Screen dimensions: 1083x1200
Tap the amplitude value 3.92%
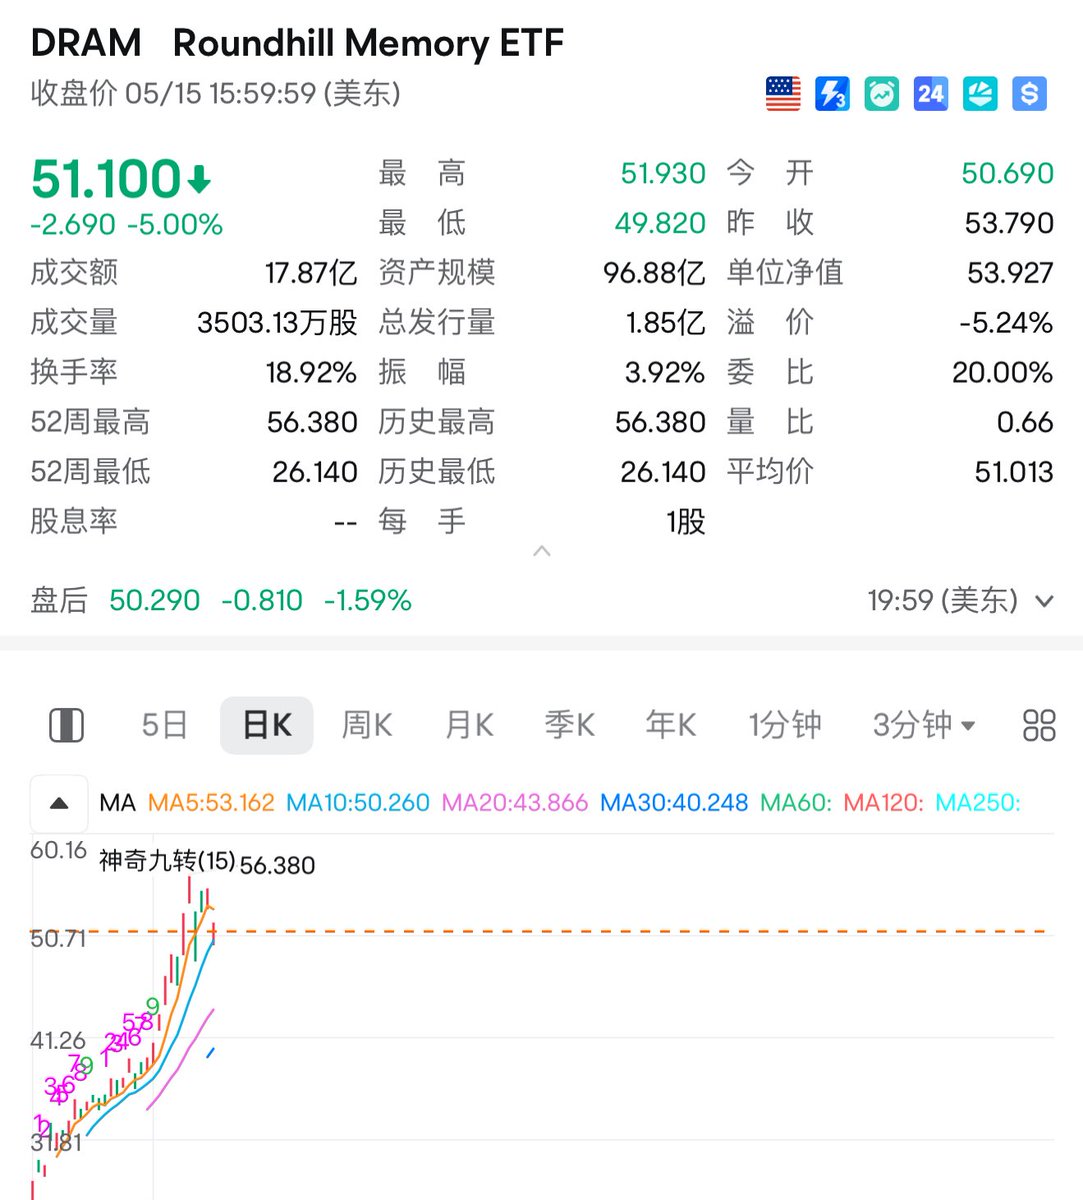(x=665, y=372)
